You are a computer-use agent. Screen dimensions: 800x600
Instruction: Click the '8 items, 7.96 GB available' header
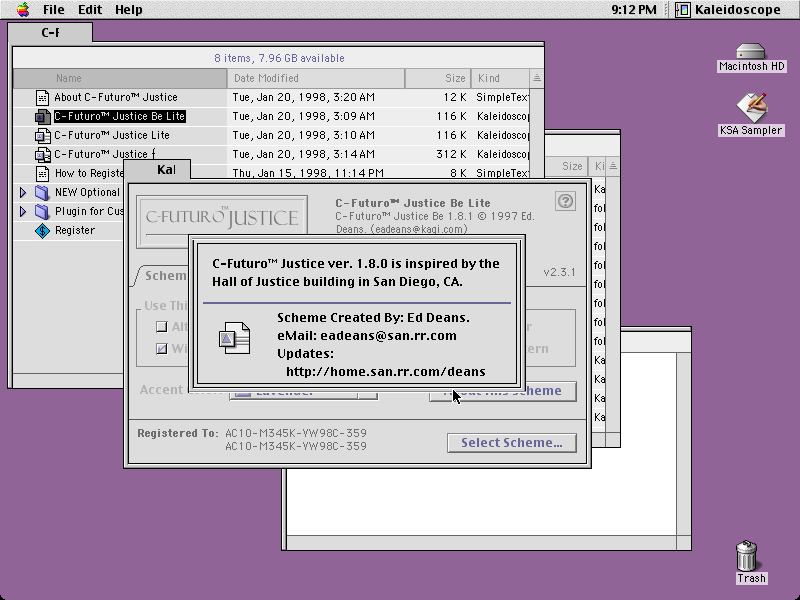pos(279,58)
